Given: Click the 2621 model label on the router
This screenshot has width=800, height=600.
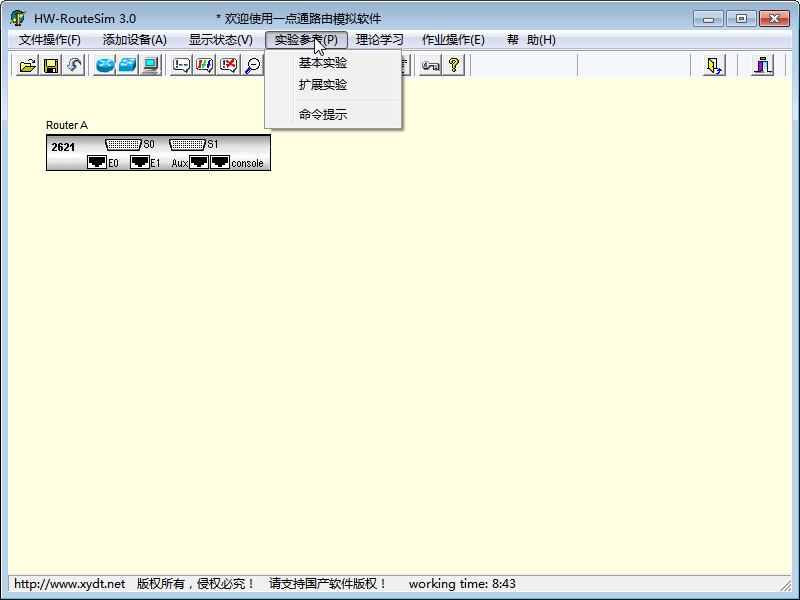Looking at the screenshot, I should click(63, 147).
